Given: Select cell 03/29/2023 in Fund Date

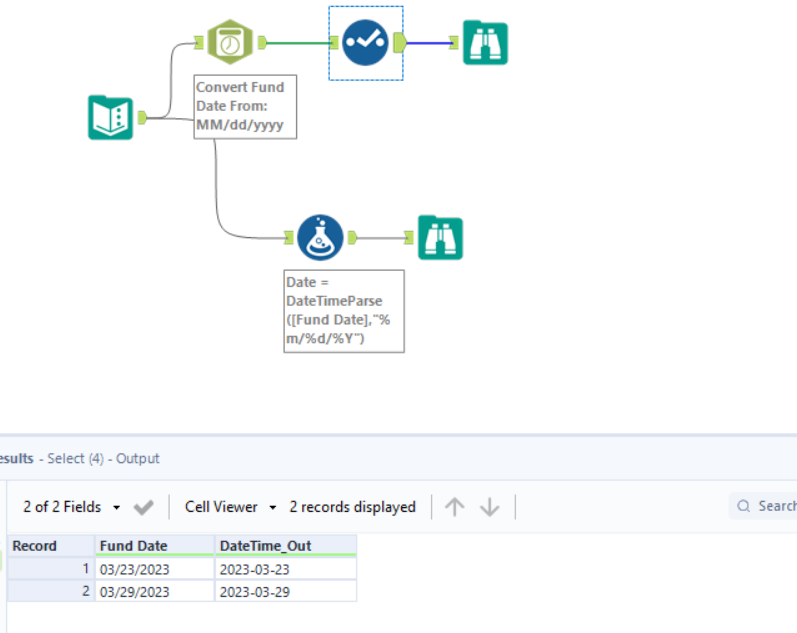Looking at the screenshot, I should pos(155,591).
